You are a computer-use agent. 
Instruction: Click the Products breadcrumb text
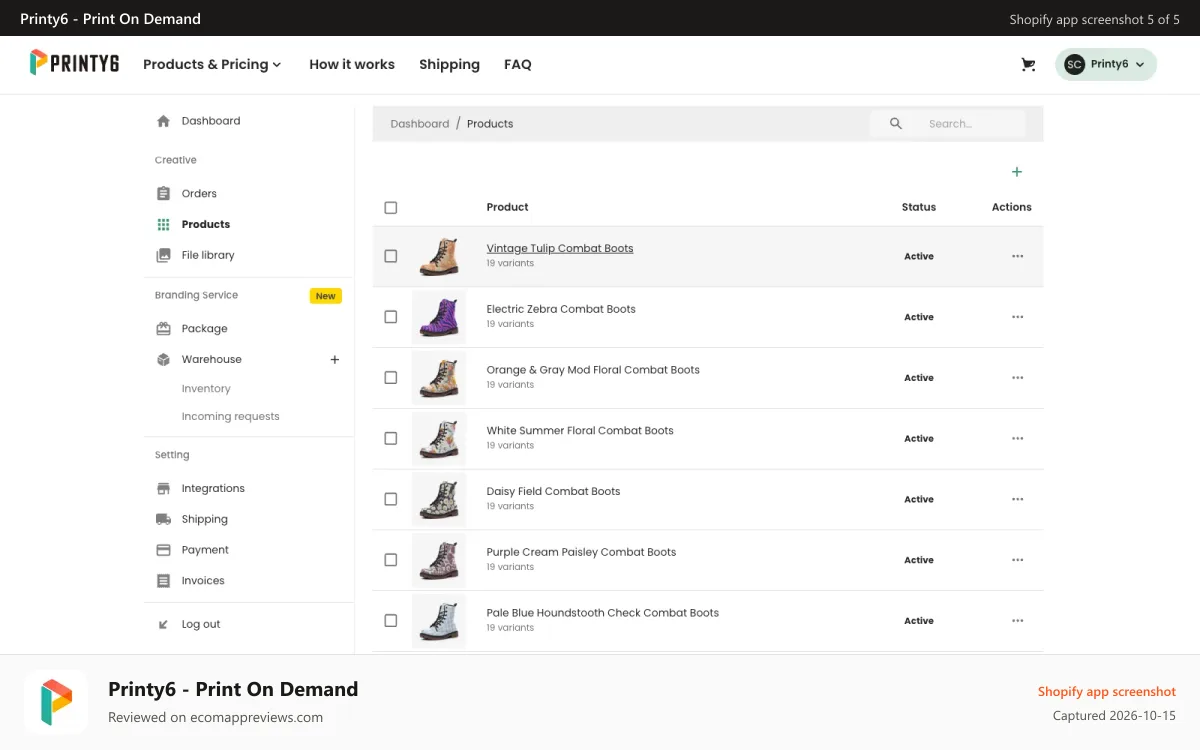coord(490,124)
